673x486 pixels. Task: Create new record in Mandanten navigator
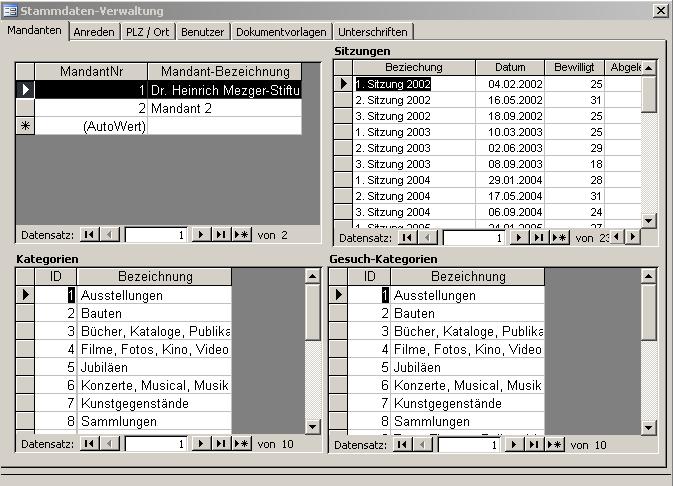[x=241, y=235]
